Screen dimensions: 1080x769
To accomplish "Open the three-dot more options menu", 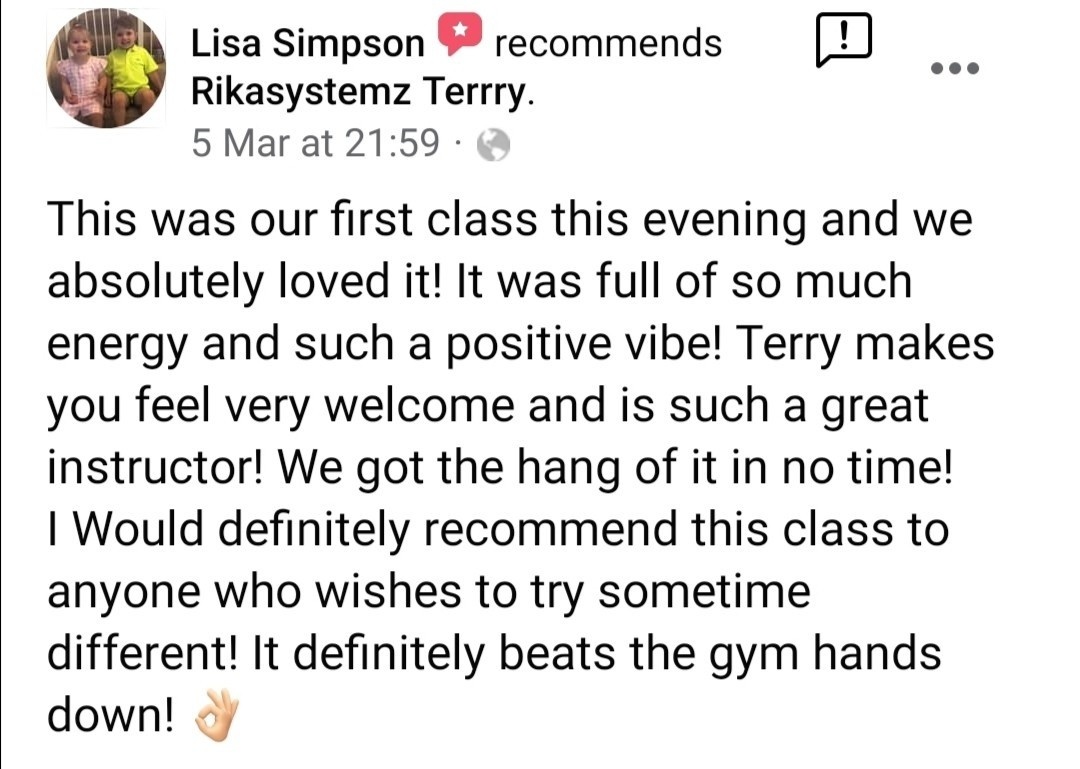I will pyautogui.click(x=955, y=68).
